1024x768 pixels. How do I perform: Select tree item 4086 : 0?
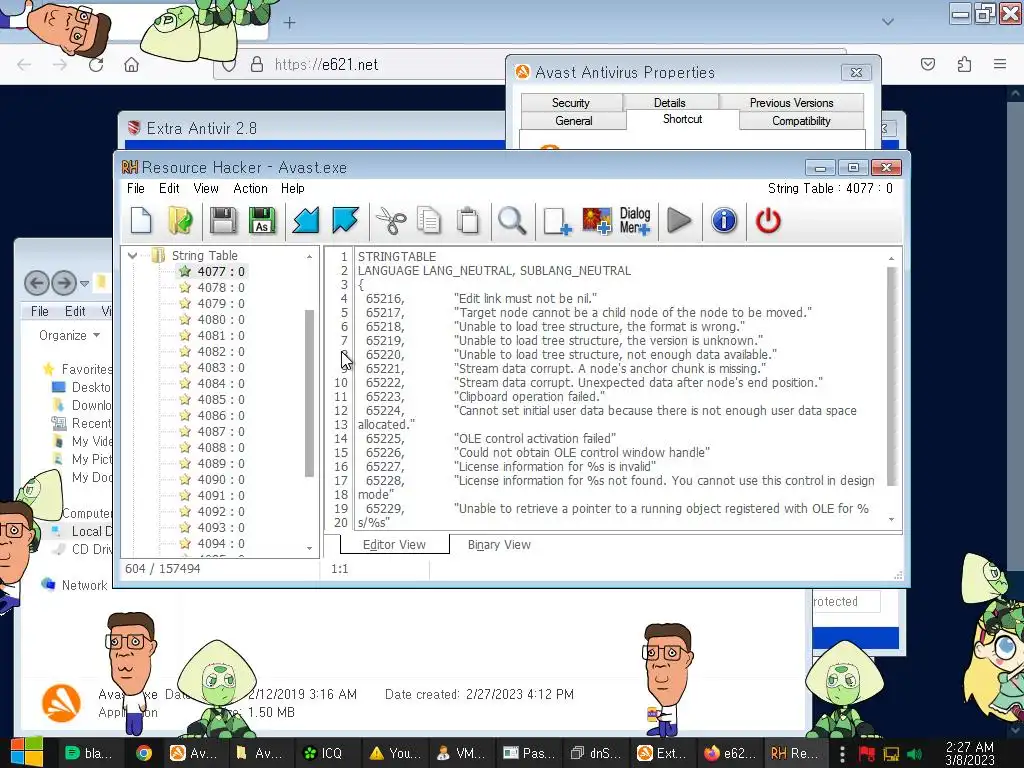click(221, 415)
